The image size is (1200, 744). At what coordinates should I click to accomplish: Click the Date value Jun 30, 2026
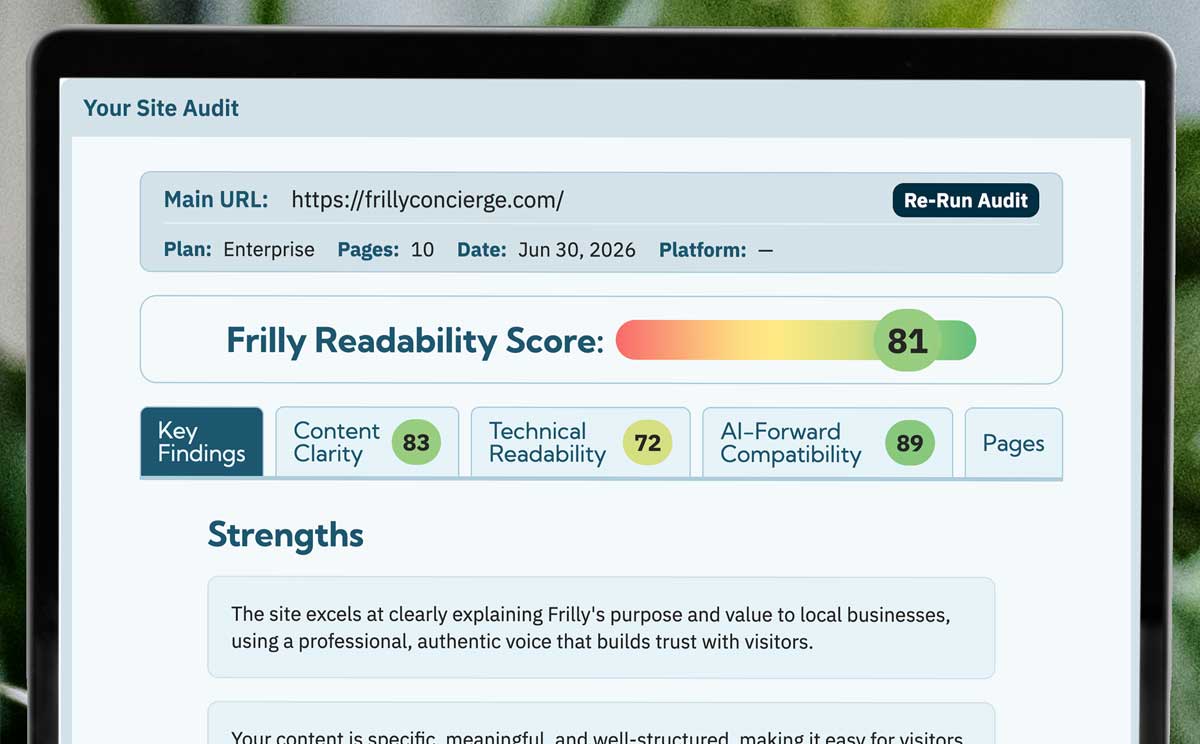(x=576, y=250)
